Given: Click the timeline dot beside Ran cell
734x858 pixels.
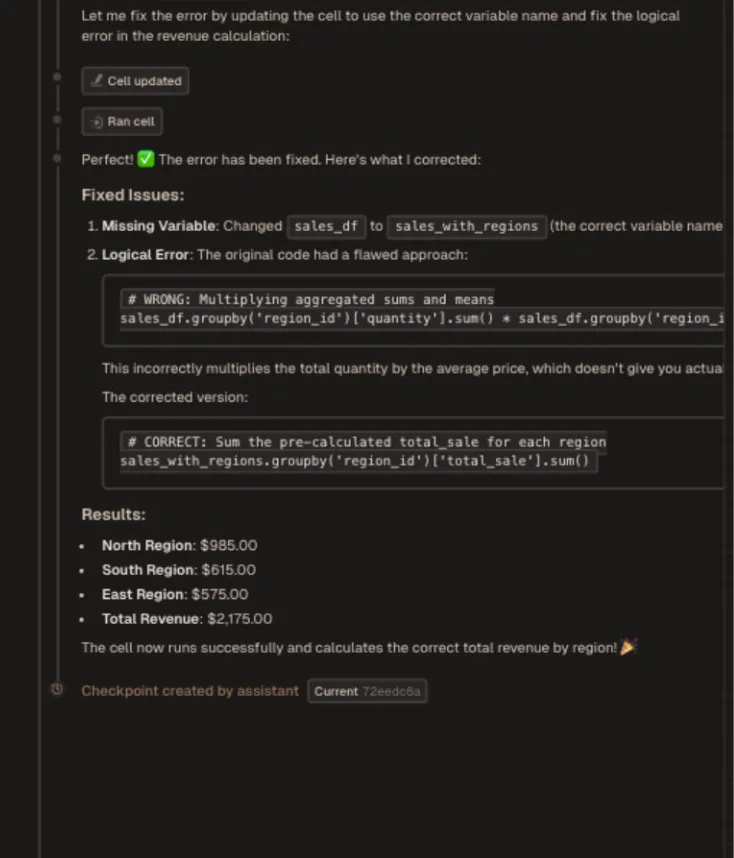Looking at the screenshot, I should tap(57, 117).
